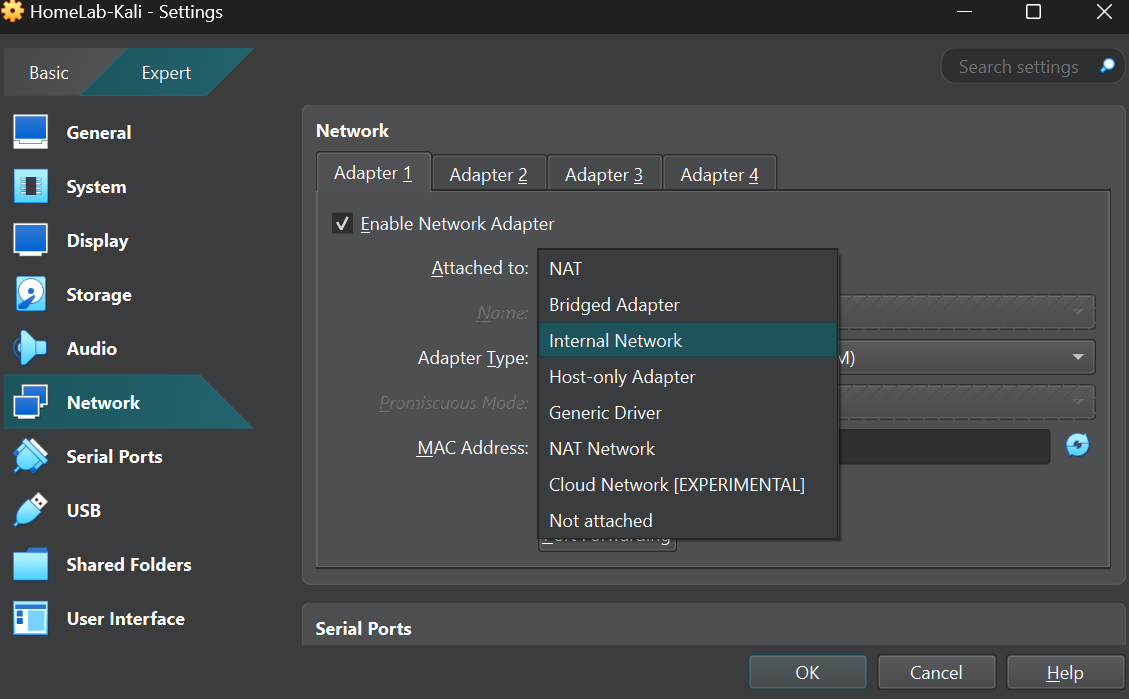
Task: Regenerate the MAC Address with refresh icon
Action: pos(1077,444)
